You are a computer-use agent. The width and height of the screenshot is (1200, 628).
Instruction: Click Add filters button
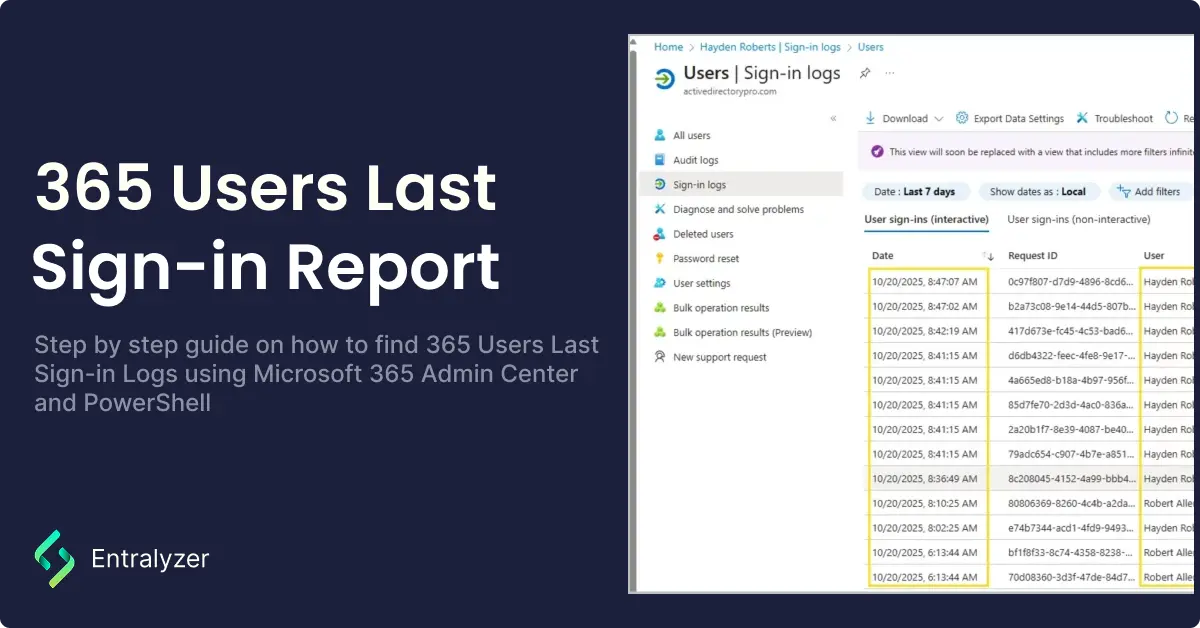pos(1149,191)
